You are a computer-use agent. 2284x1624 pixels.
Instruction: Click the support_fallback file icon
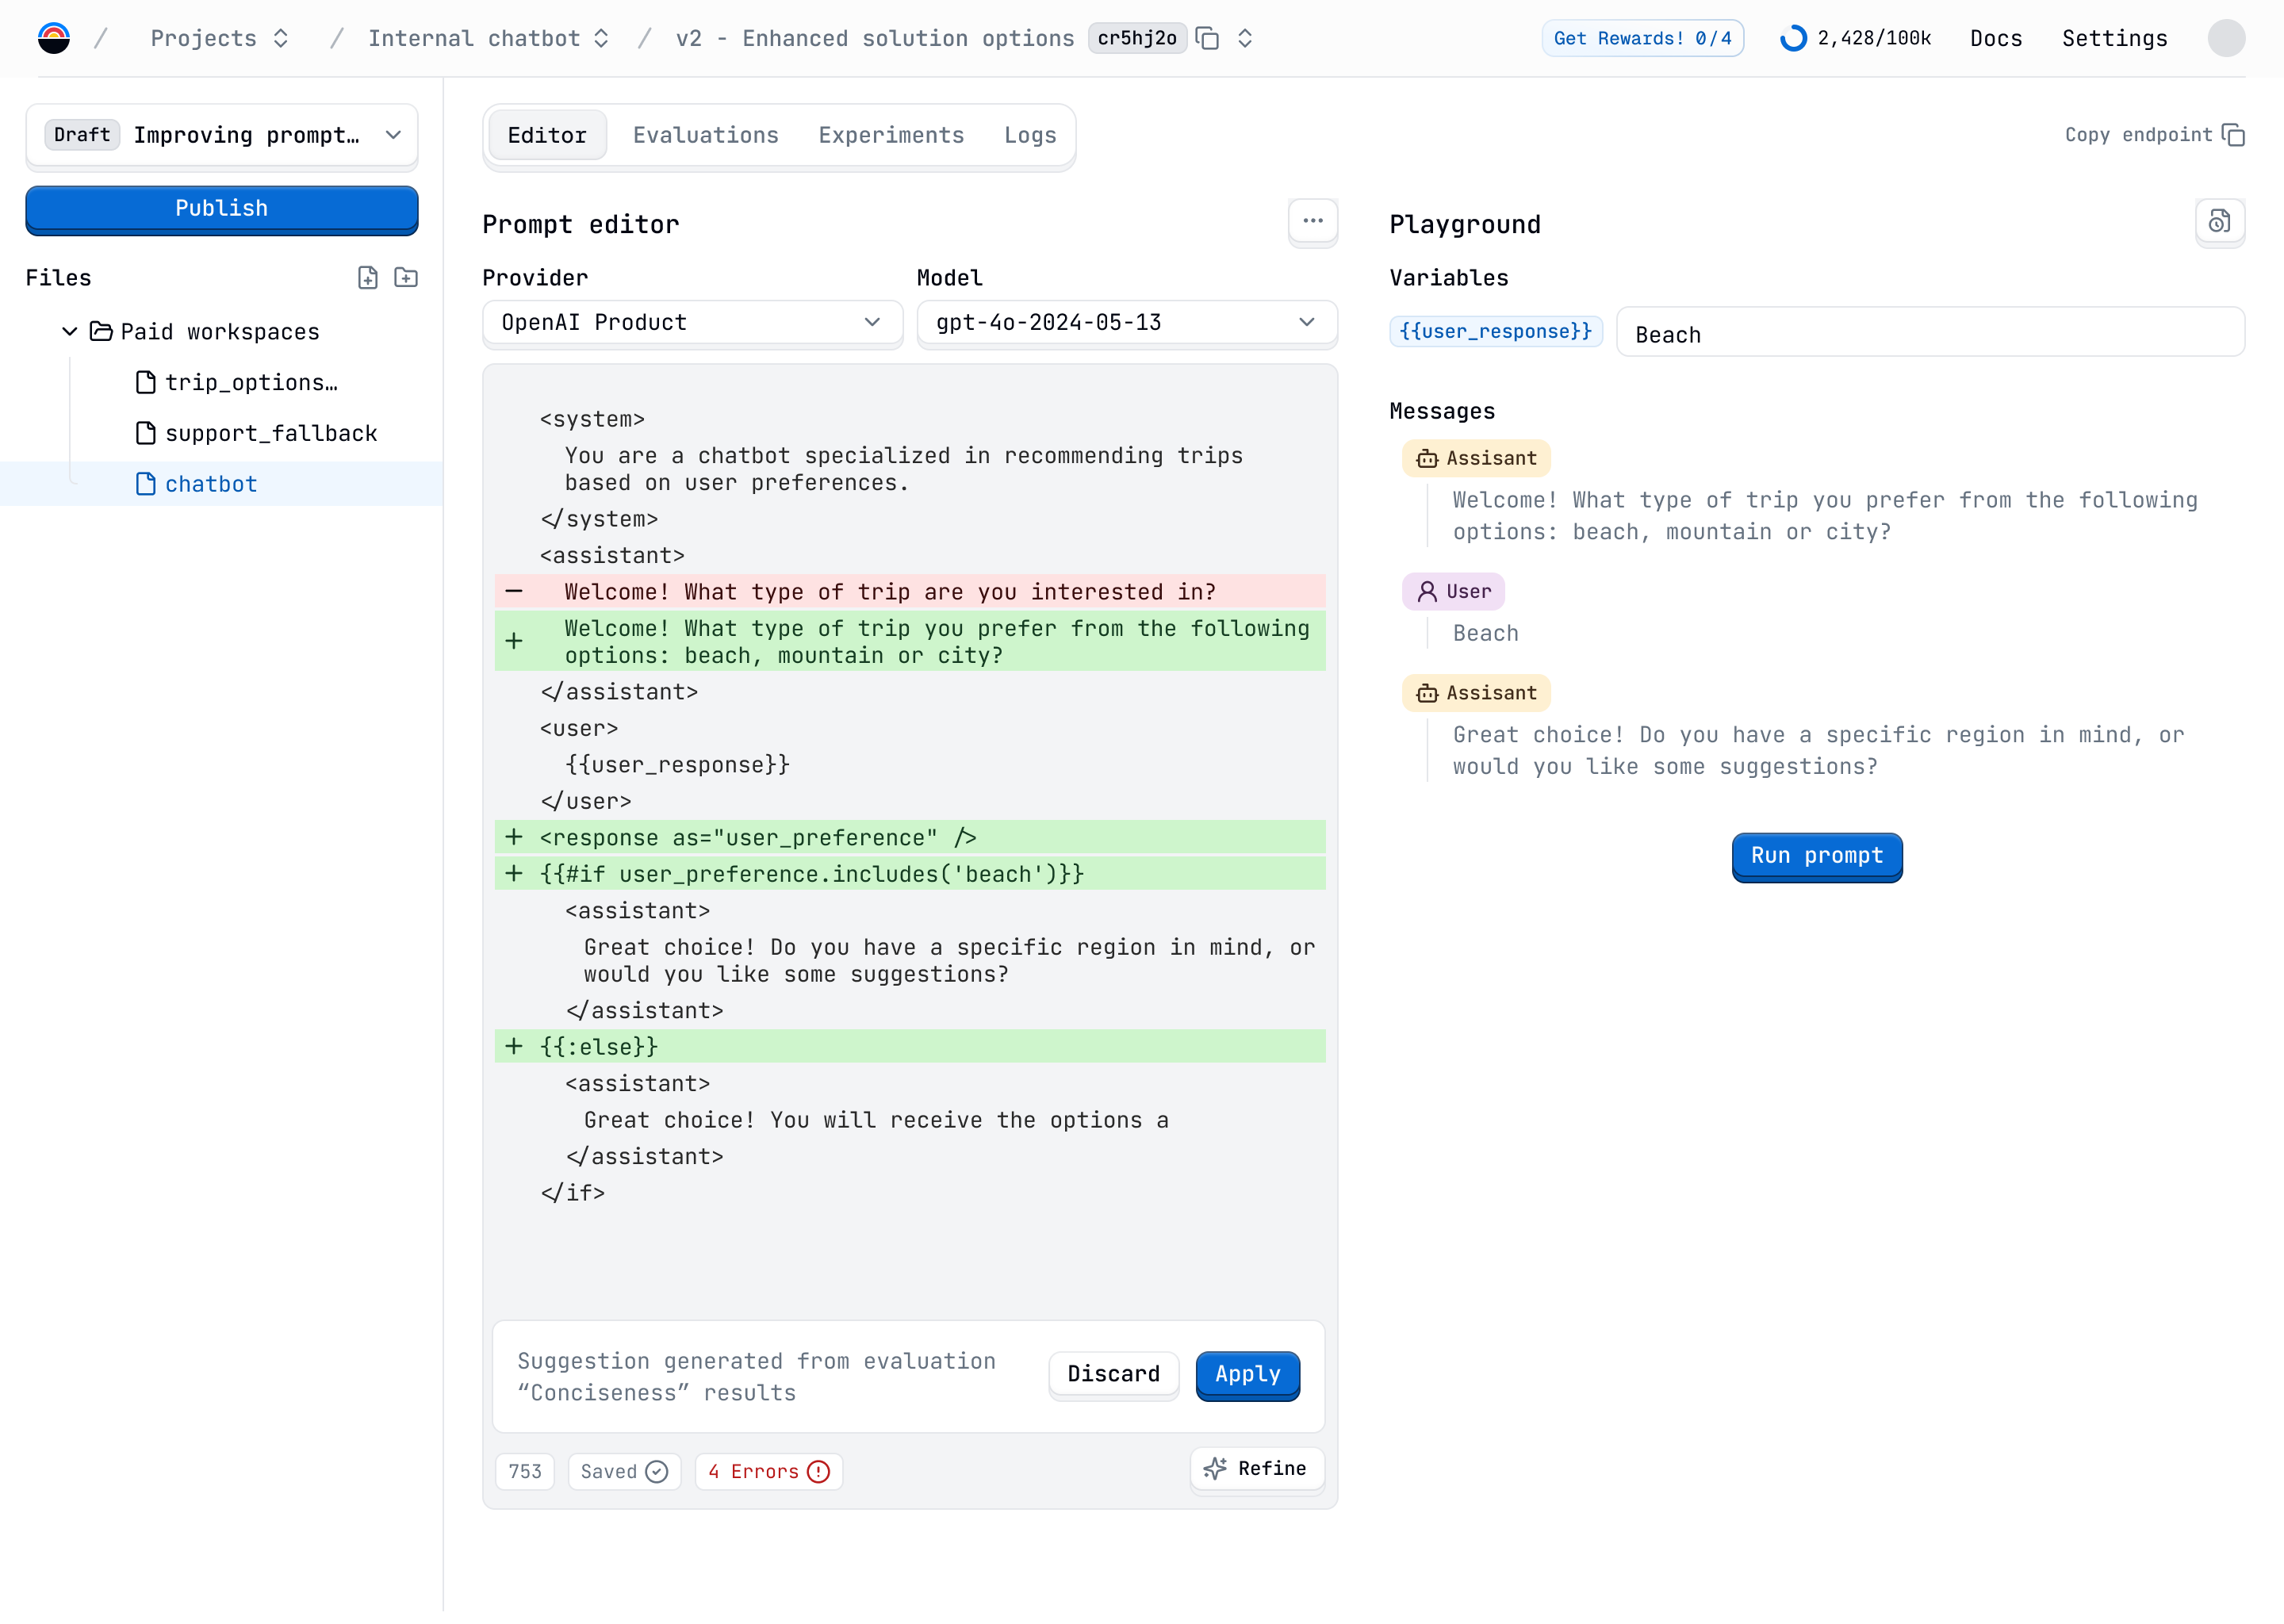point(145,433)
